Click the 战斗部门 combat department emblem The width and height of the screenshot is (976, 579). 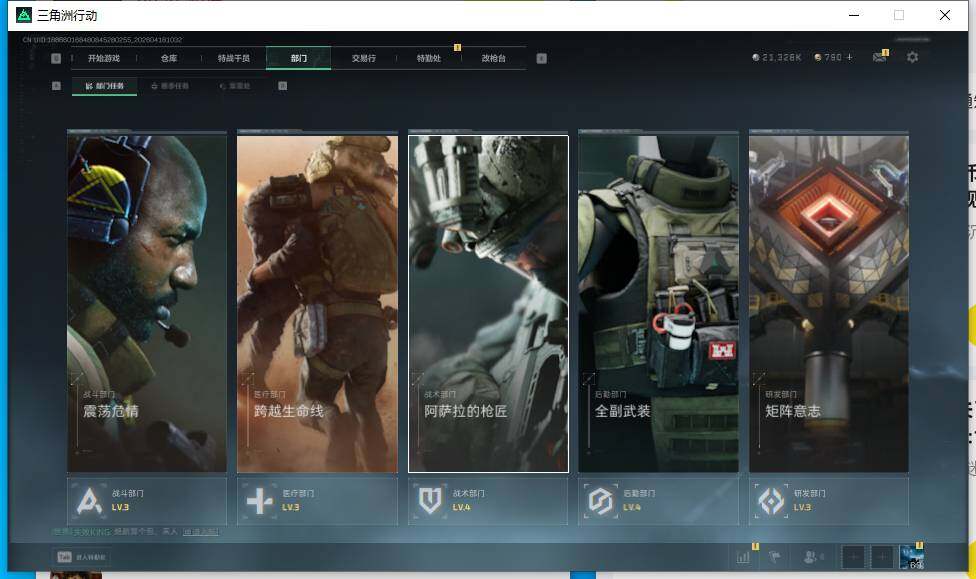tap(91, 500)
